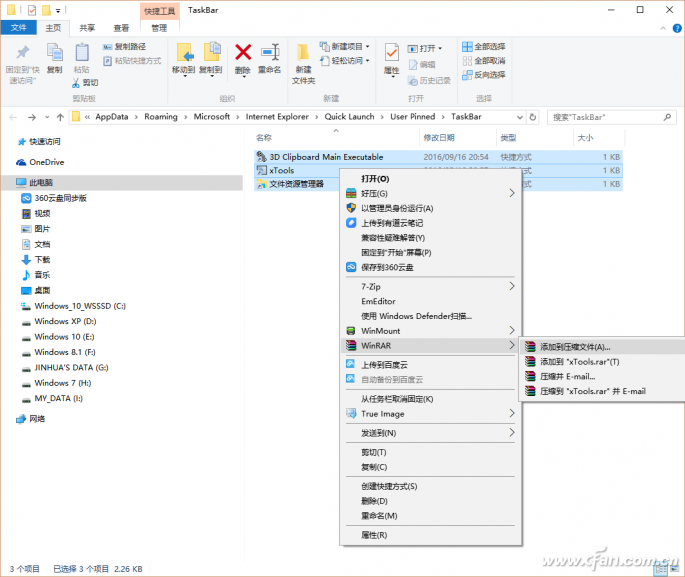Expand the True Image submenu
The width and height of the screenshot is (685, 577).
point(430,414)
